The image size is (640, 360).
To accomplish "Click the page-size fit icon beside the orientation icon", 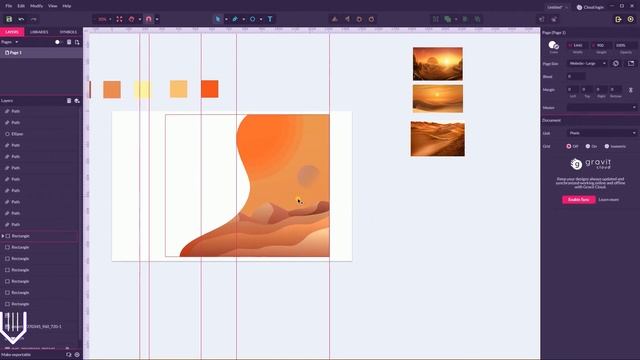I will tap(631, 63).
